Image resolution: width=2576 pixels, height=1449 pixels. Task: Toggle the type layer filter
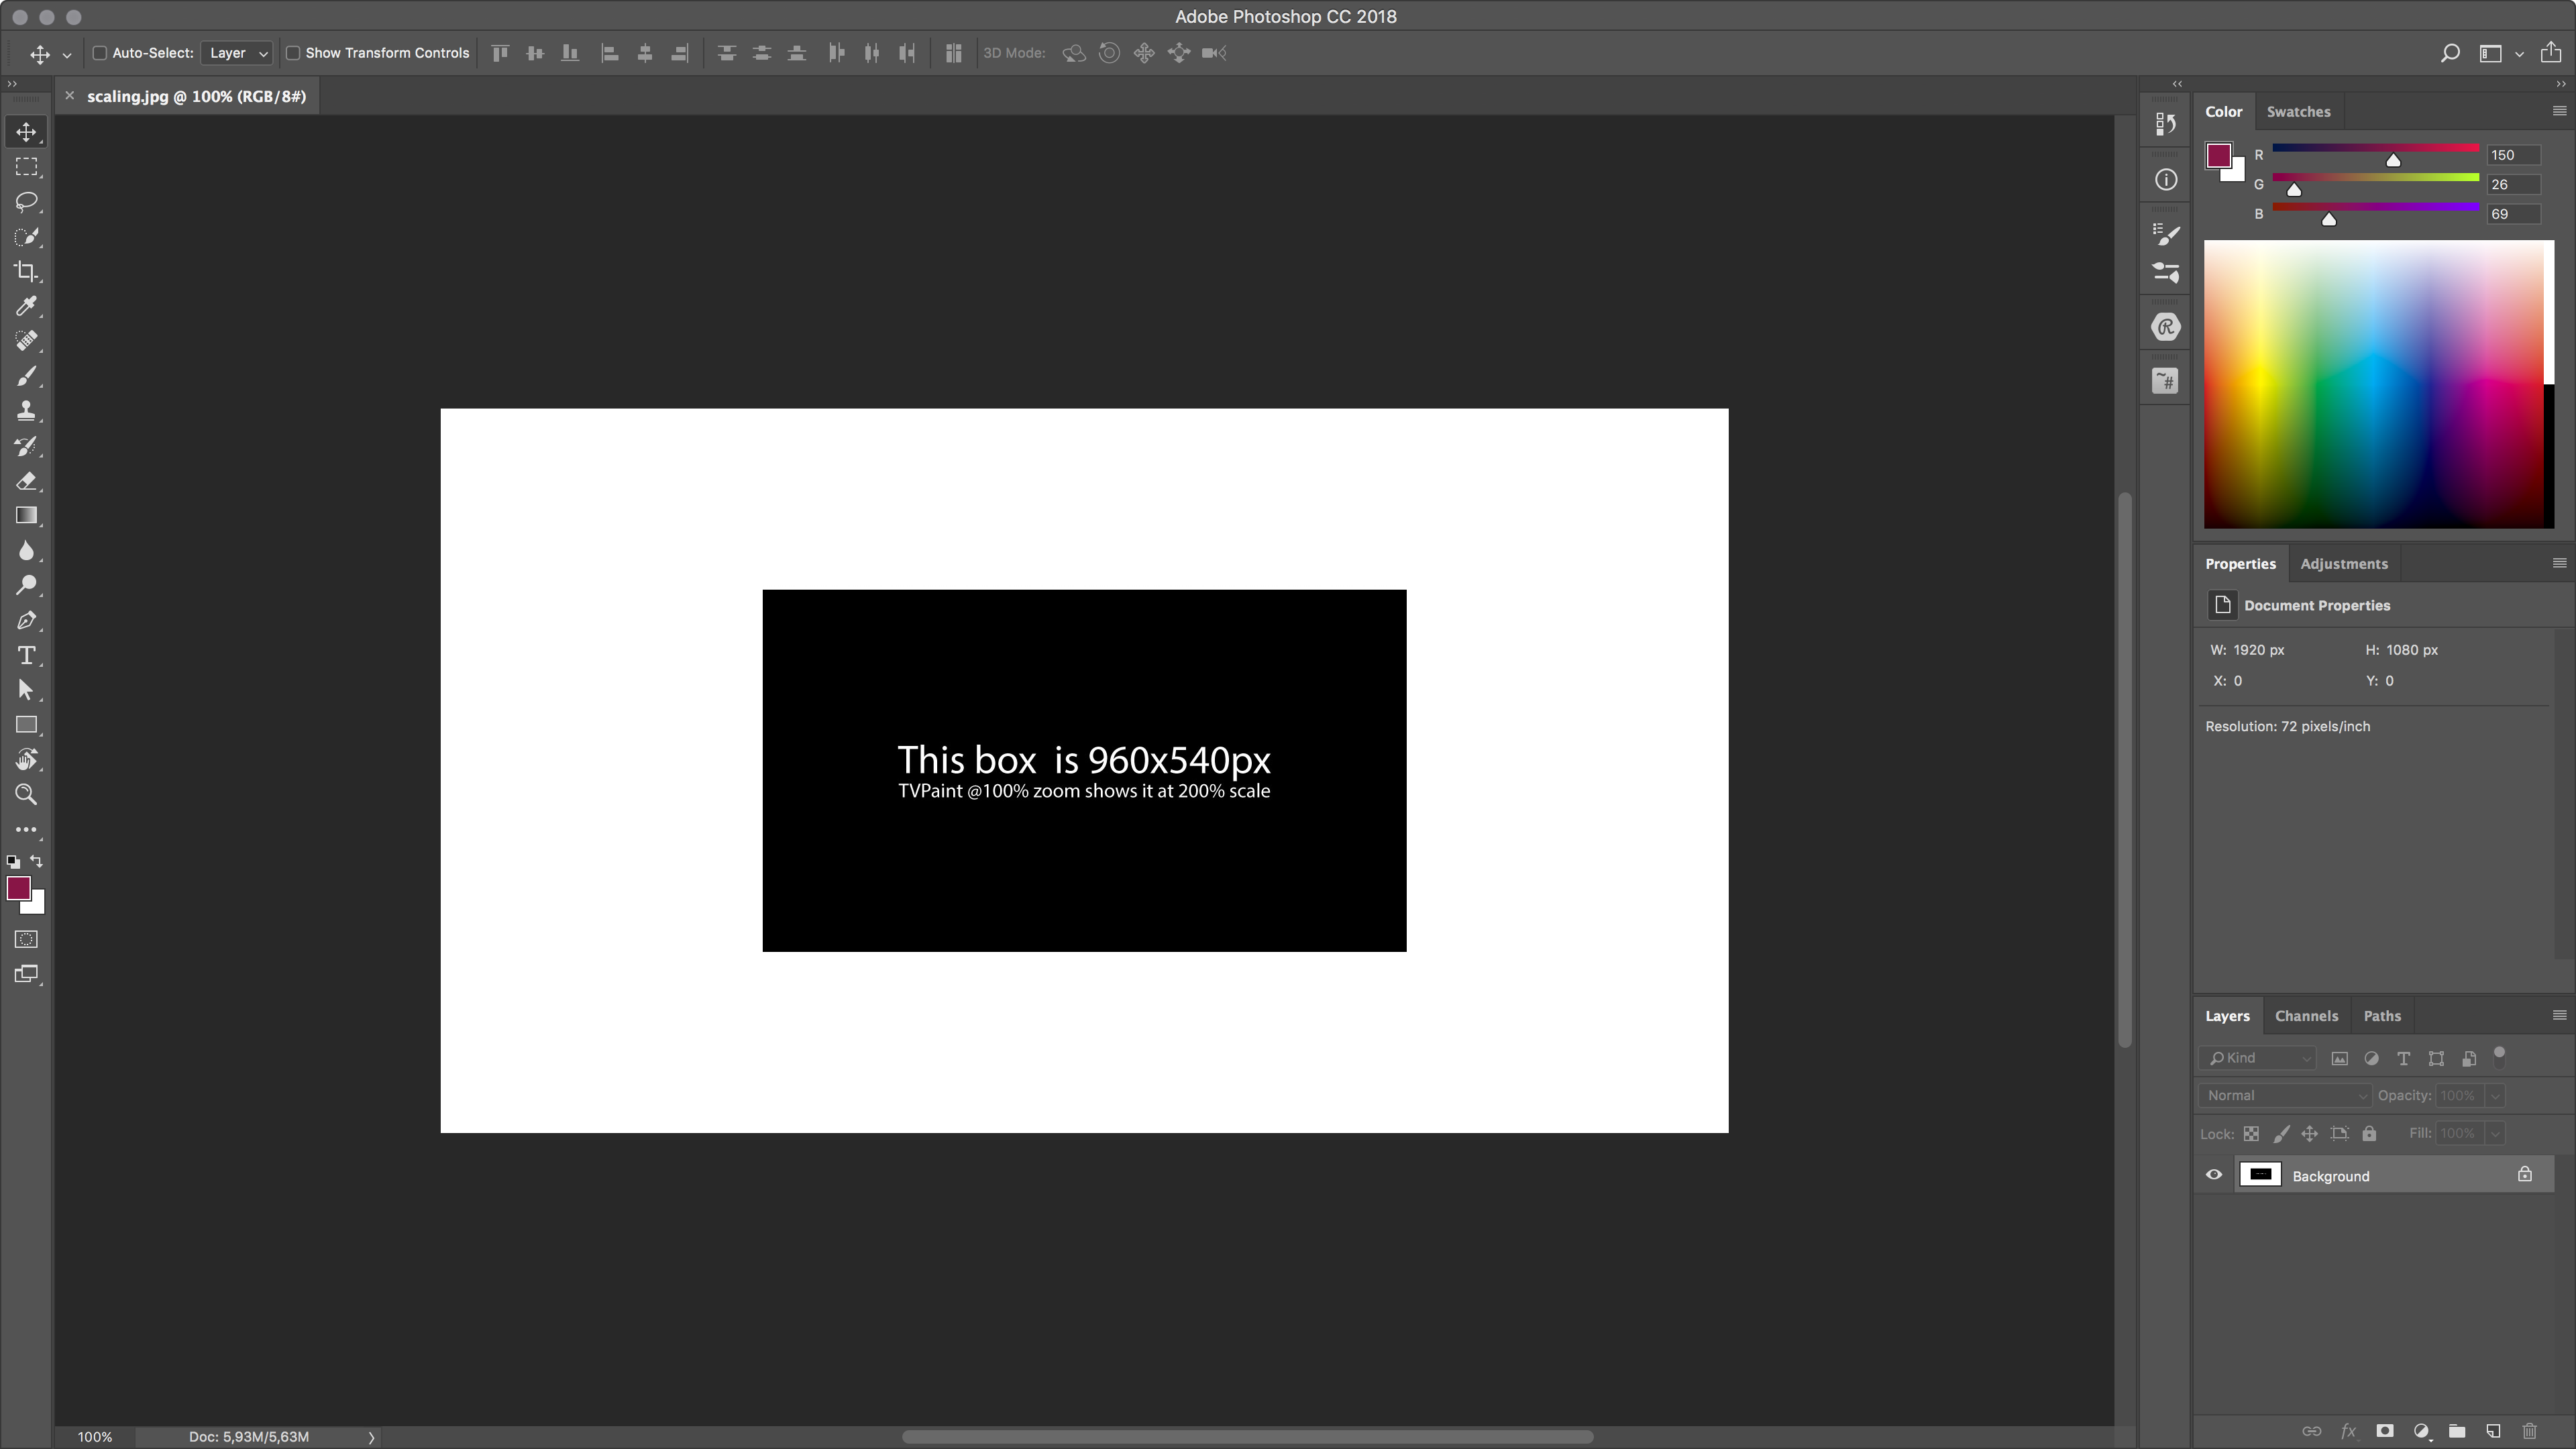pyautogui.click(x=2404, y=1058)
